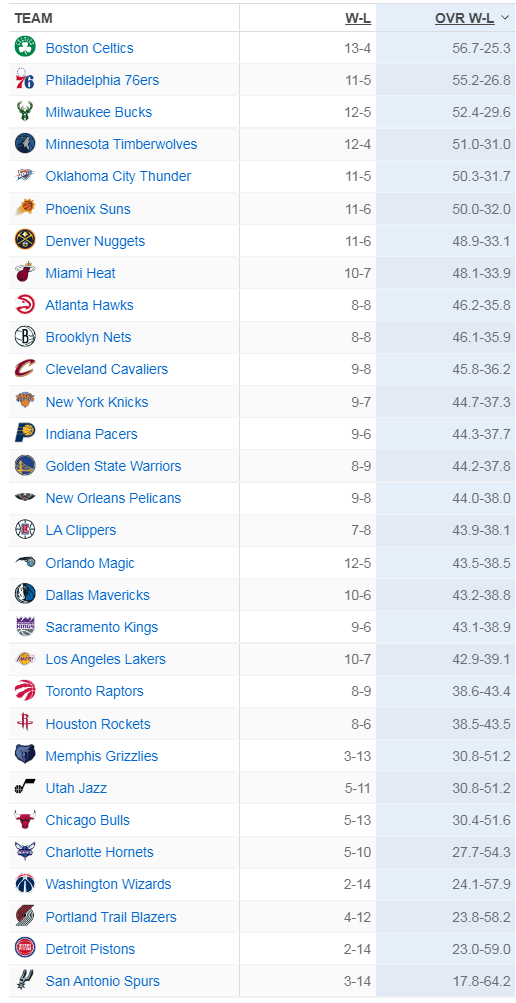This screenshot has width=516, height=1003.
Task: Click the Miami Heat logo
Action: [x=25, y=273]
